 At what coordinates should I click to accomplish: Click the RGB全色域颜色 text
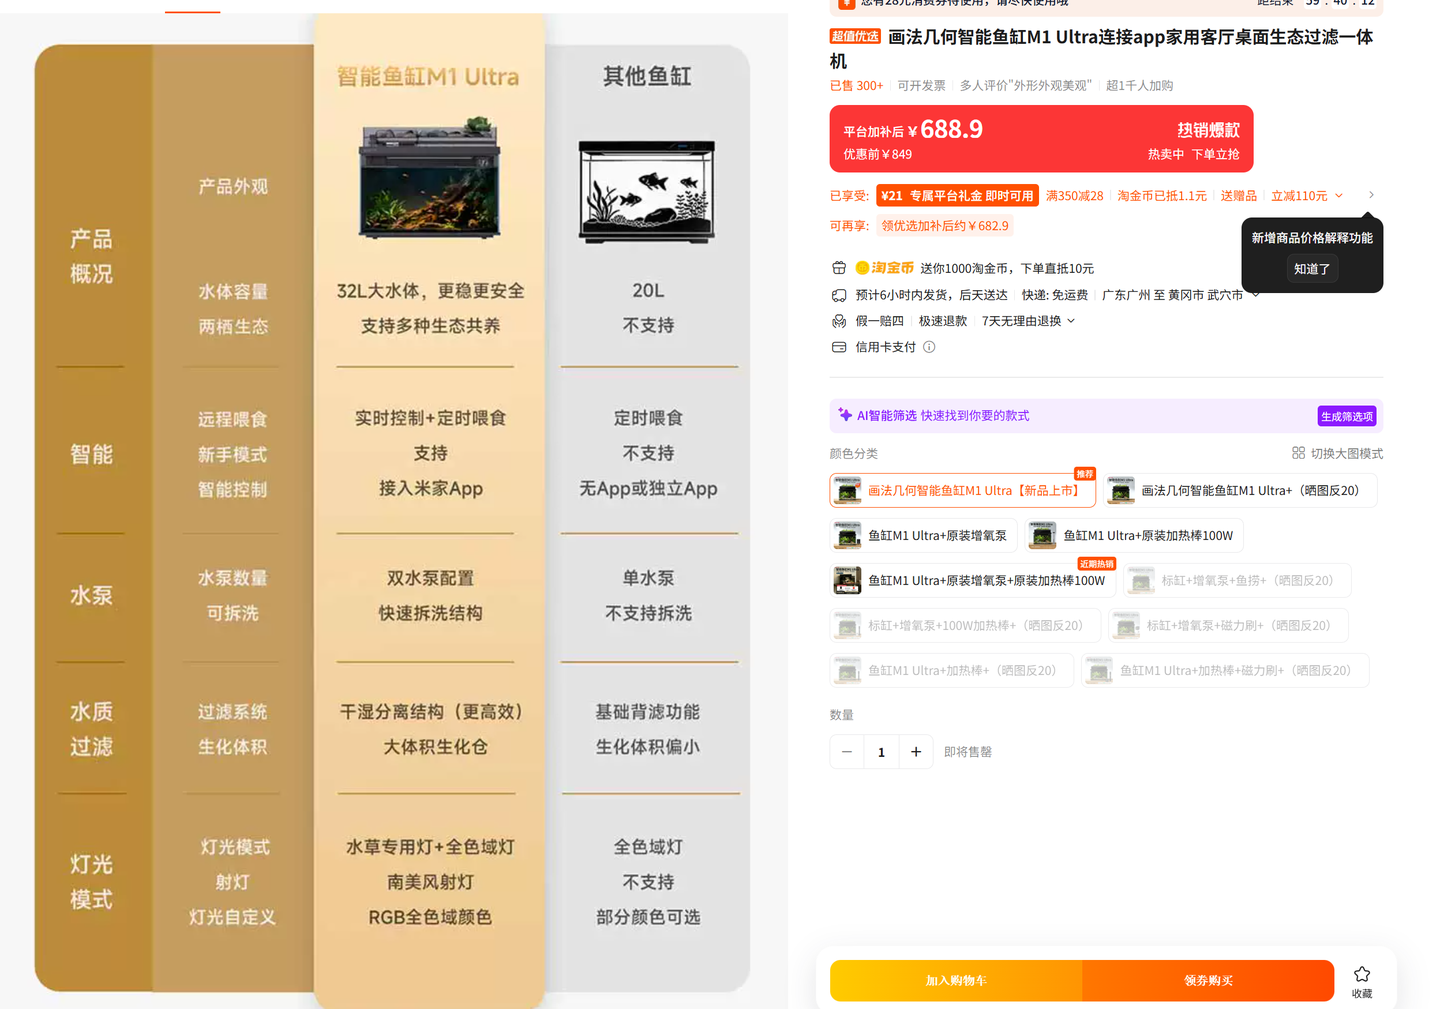pos(430,917)
